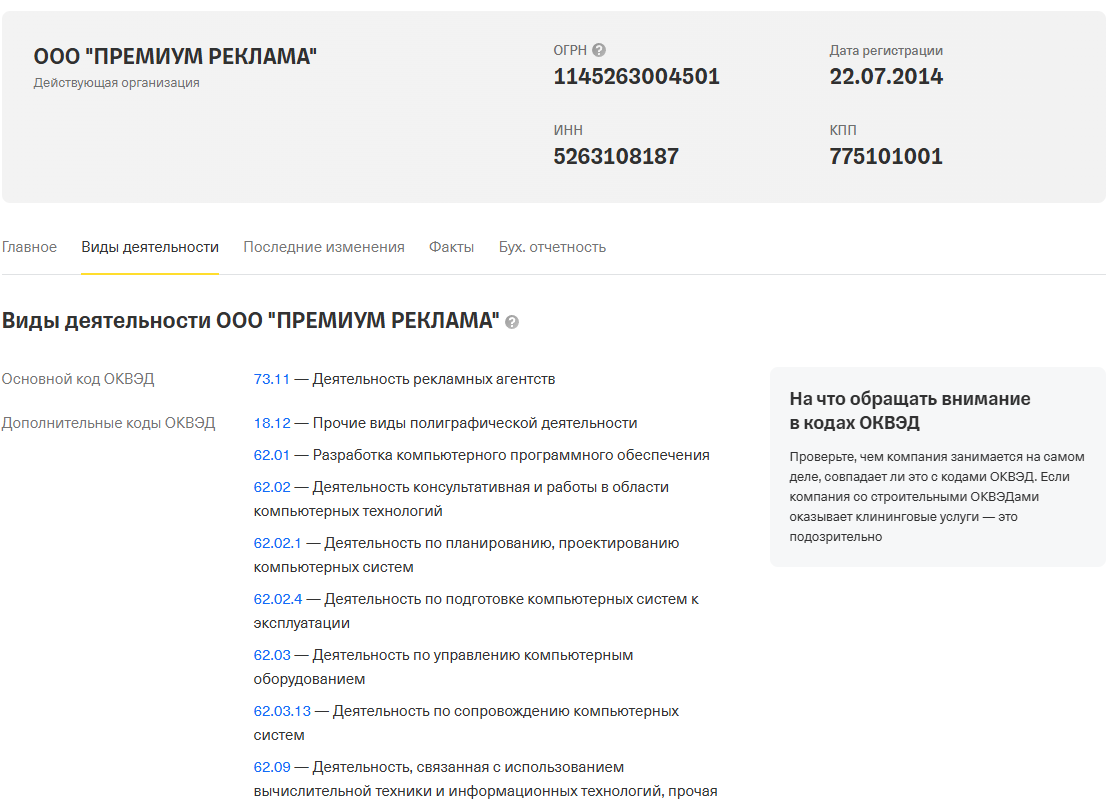Click the ОГРН number 1145263004501
This screenshot has width=1115, height=810.
point(636,77)
